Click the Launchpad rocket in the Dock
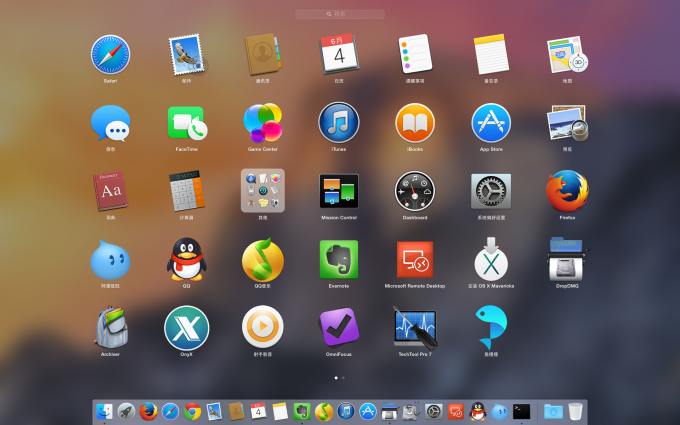 click(x=126, y=411)
